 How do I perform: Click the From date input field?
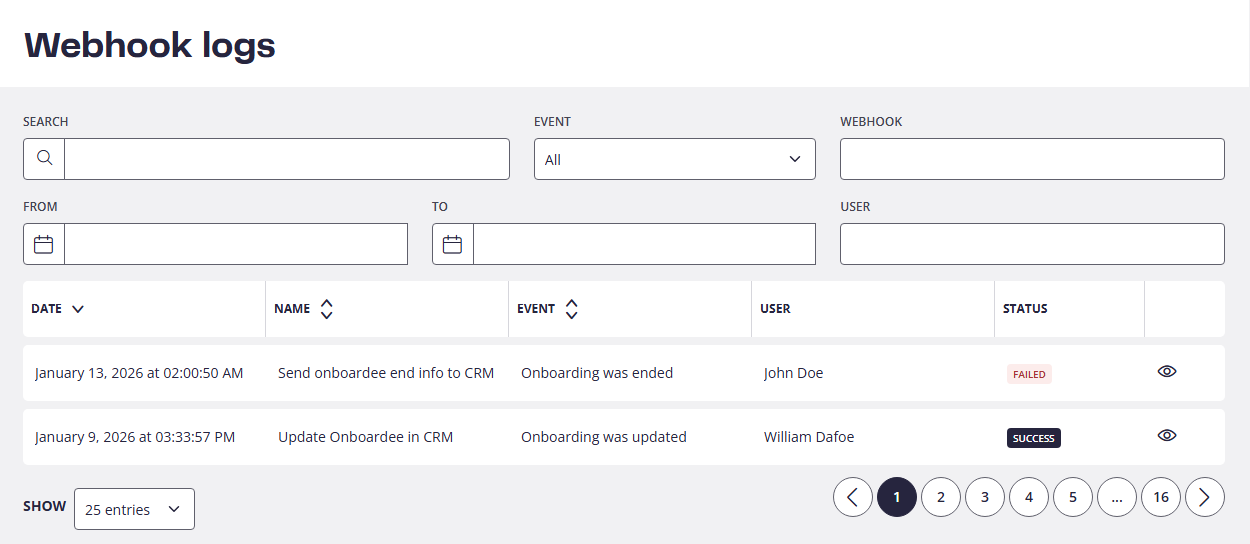(236, 244)
